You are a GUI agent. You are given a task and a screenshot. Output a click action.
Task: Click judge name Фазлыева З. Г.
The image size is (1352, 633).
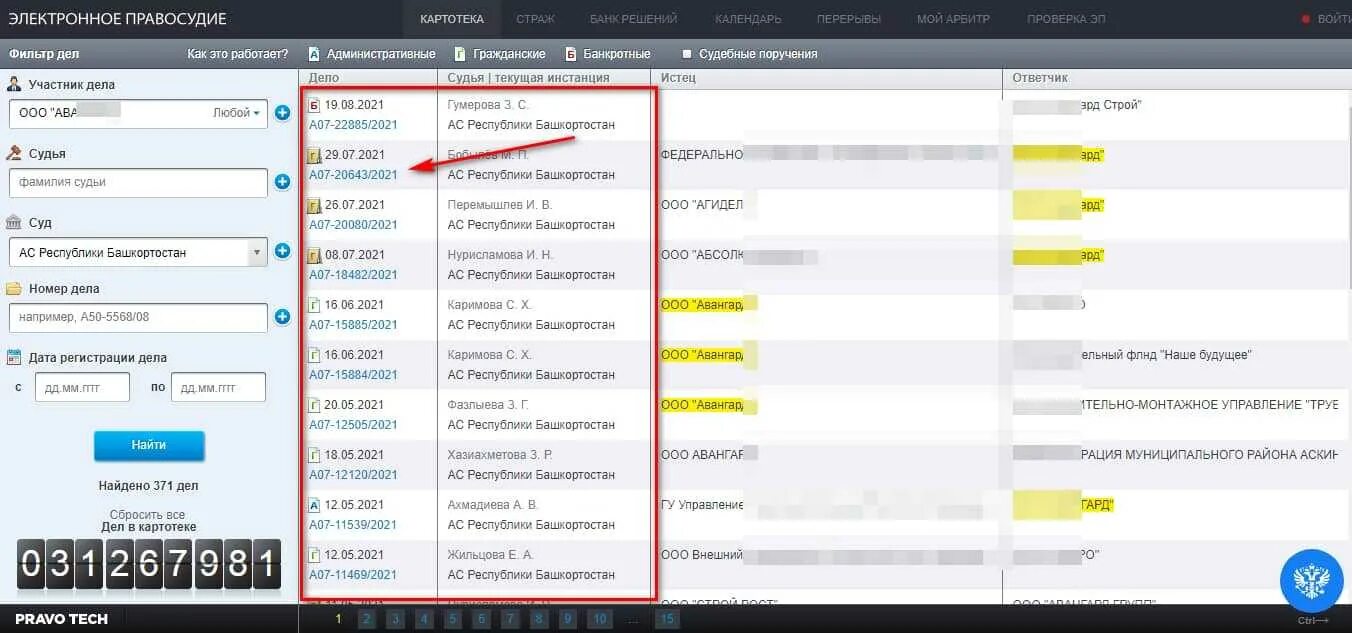click(488, 405)
